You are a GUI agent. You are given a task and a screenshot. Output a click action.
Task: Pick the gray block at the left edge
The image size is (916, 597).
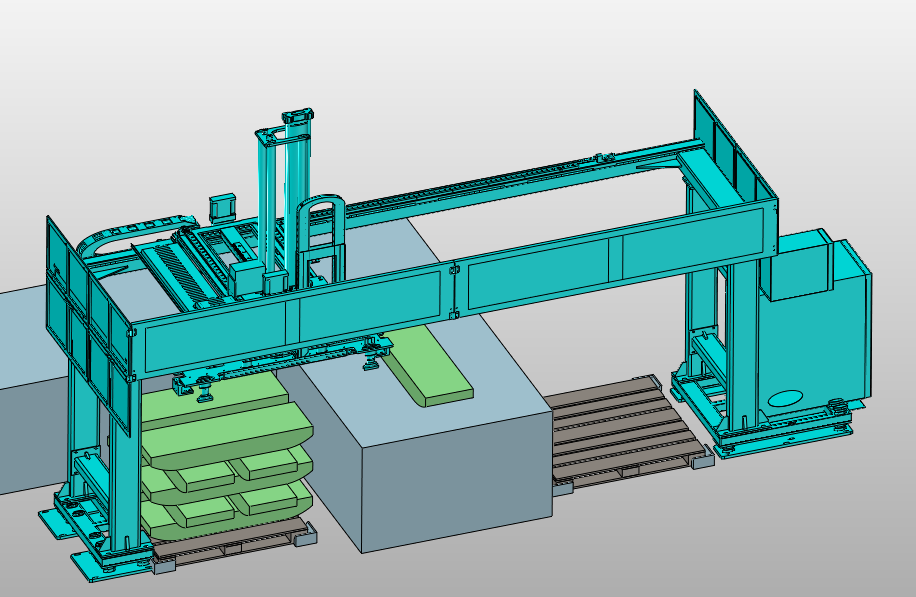pos(32,388)
